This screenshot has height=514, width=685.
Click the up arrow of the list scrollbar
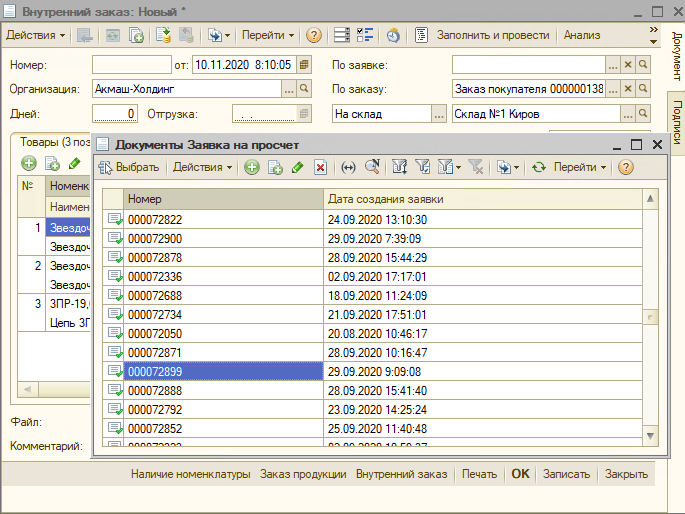(650, 199)
